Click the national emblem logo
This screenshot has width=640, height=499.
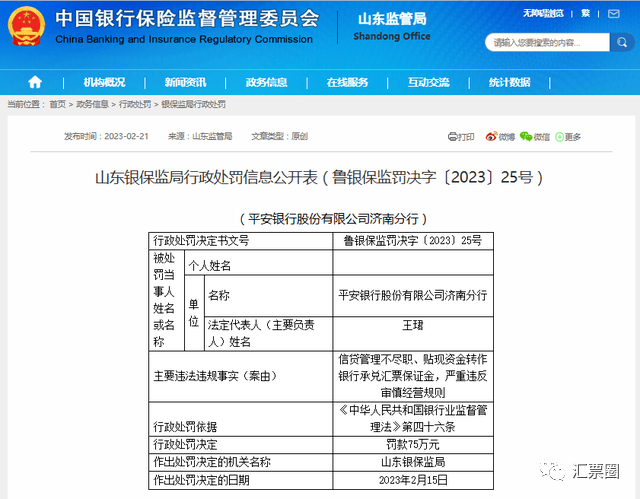coord(26,26)
